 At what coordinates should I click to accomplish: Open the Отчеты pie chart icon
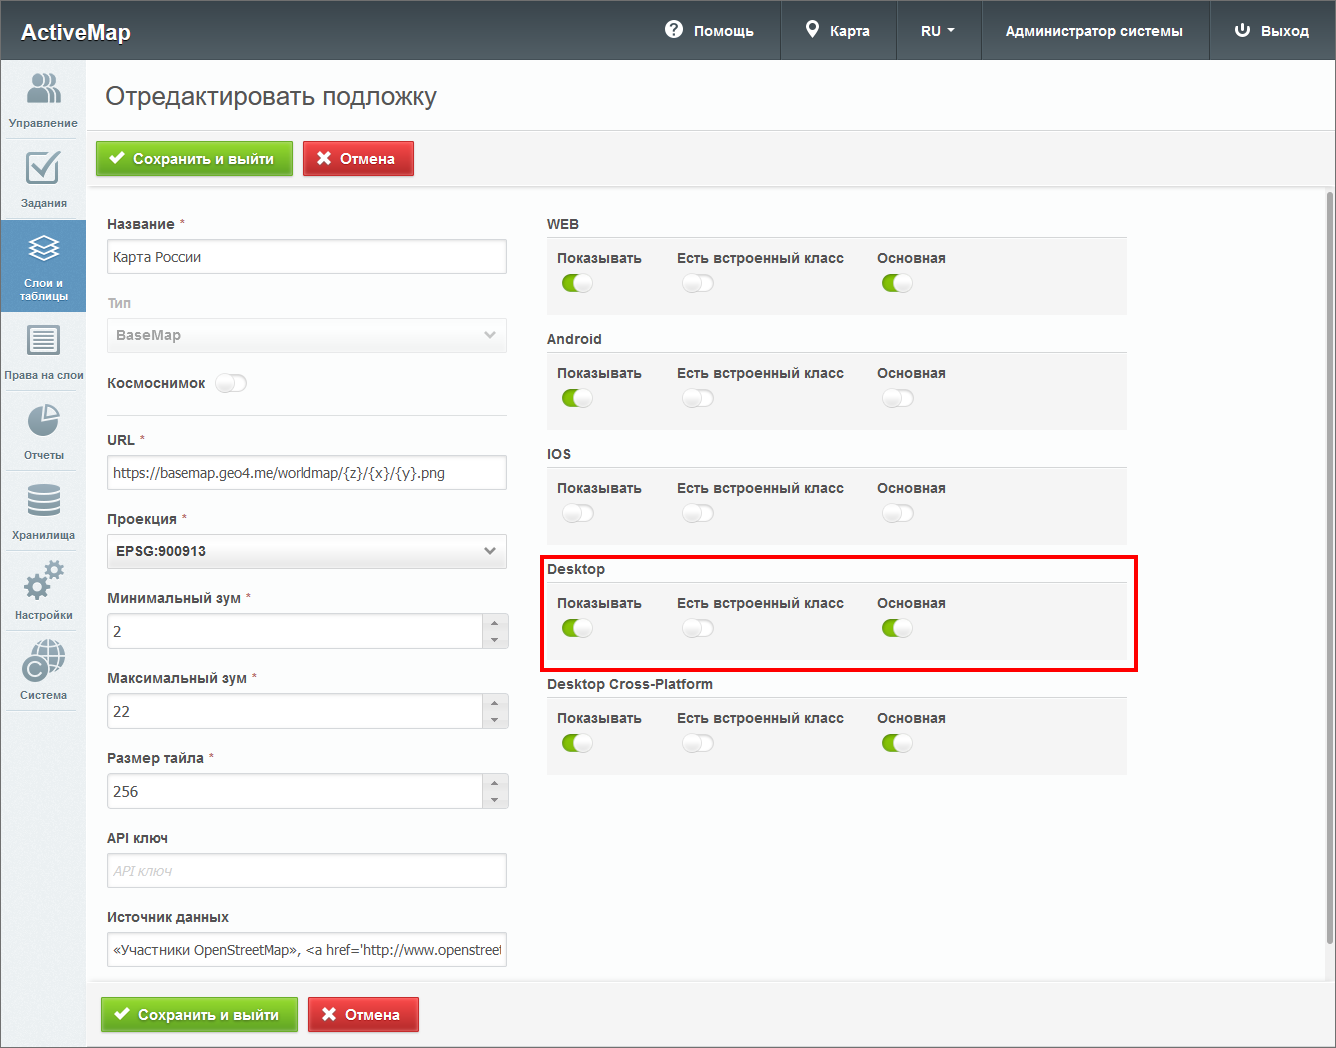[x=43, y=422]
